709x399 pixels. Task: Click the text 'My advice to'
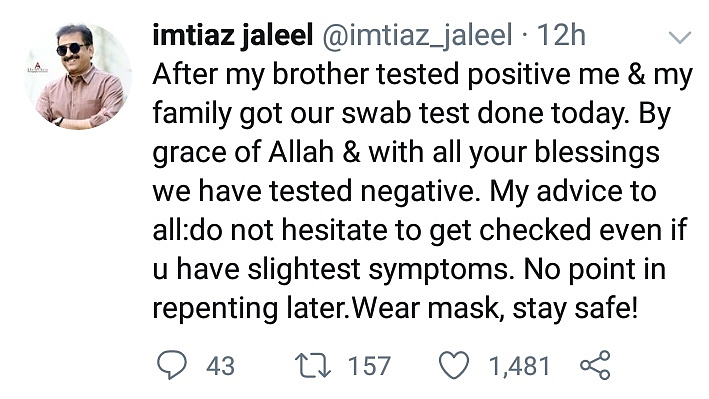[573, 191]
